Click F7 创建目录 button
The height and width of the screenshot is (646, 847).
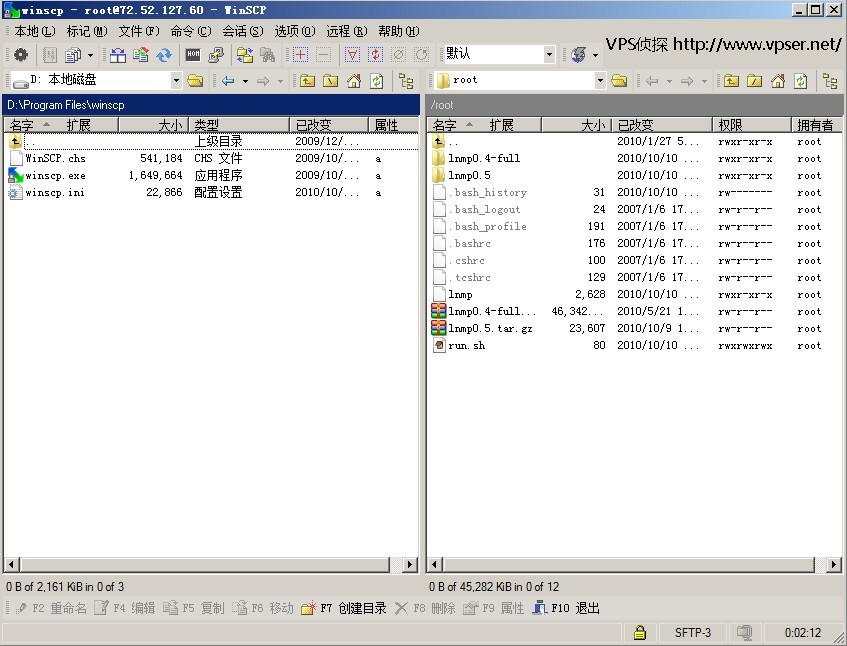pos(344,608)
